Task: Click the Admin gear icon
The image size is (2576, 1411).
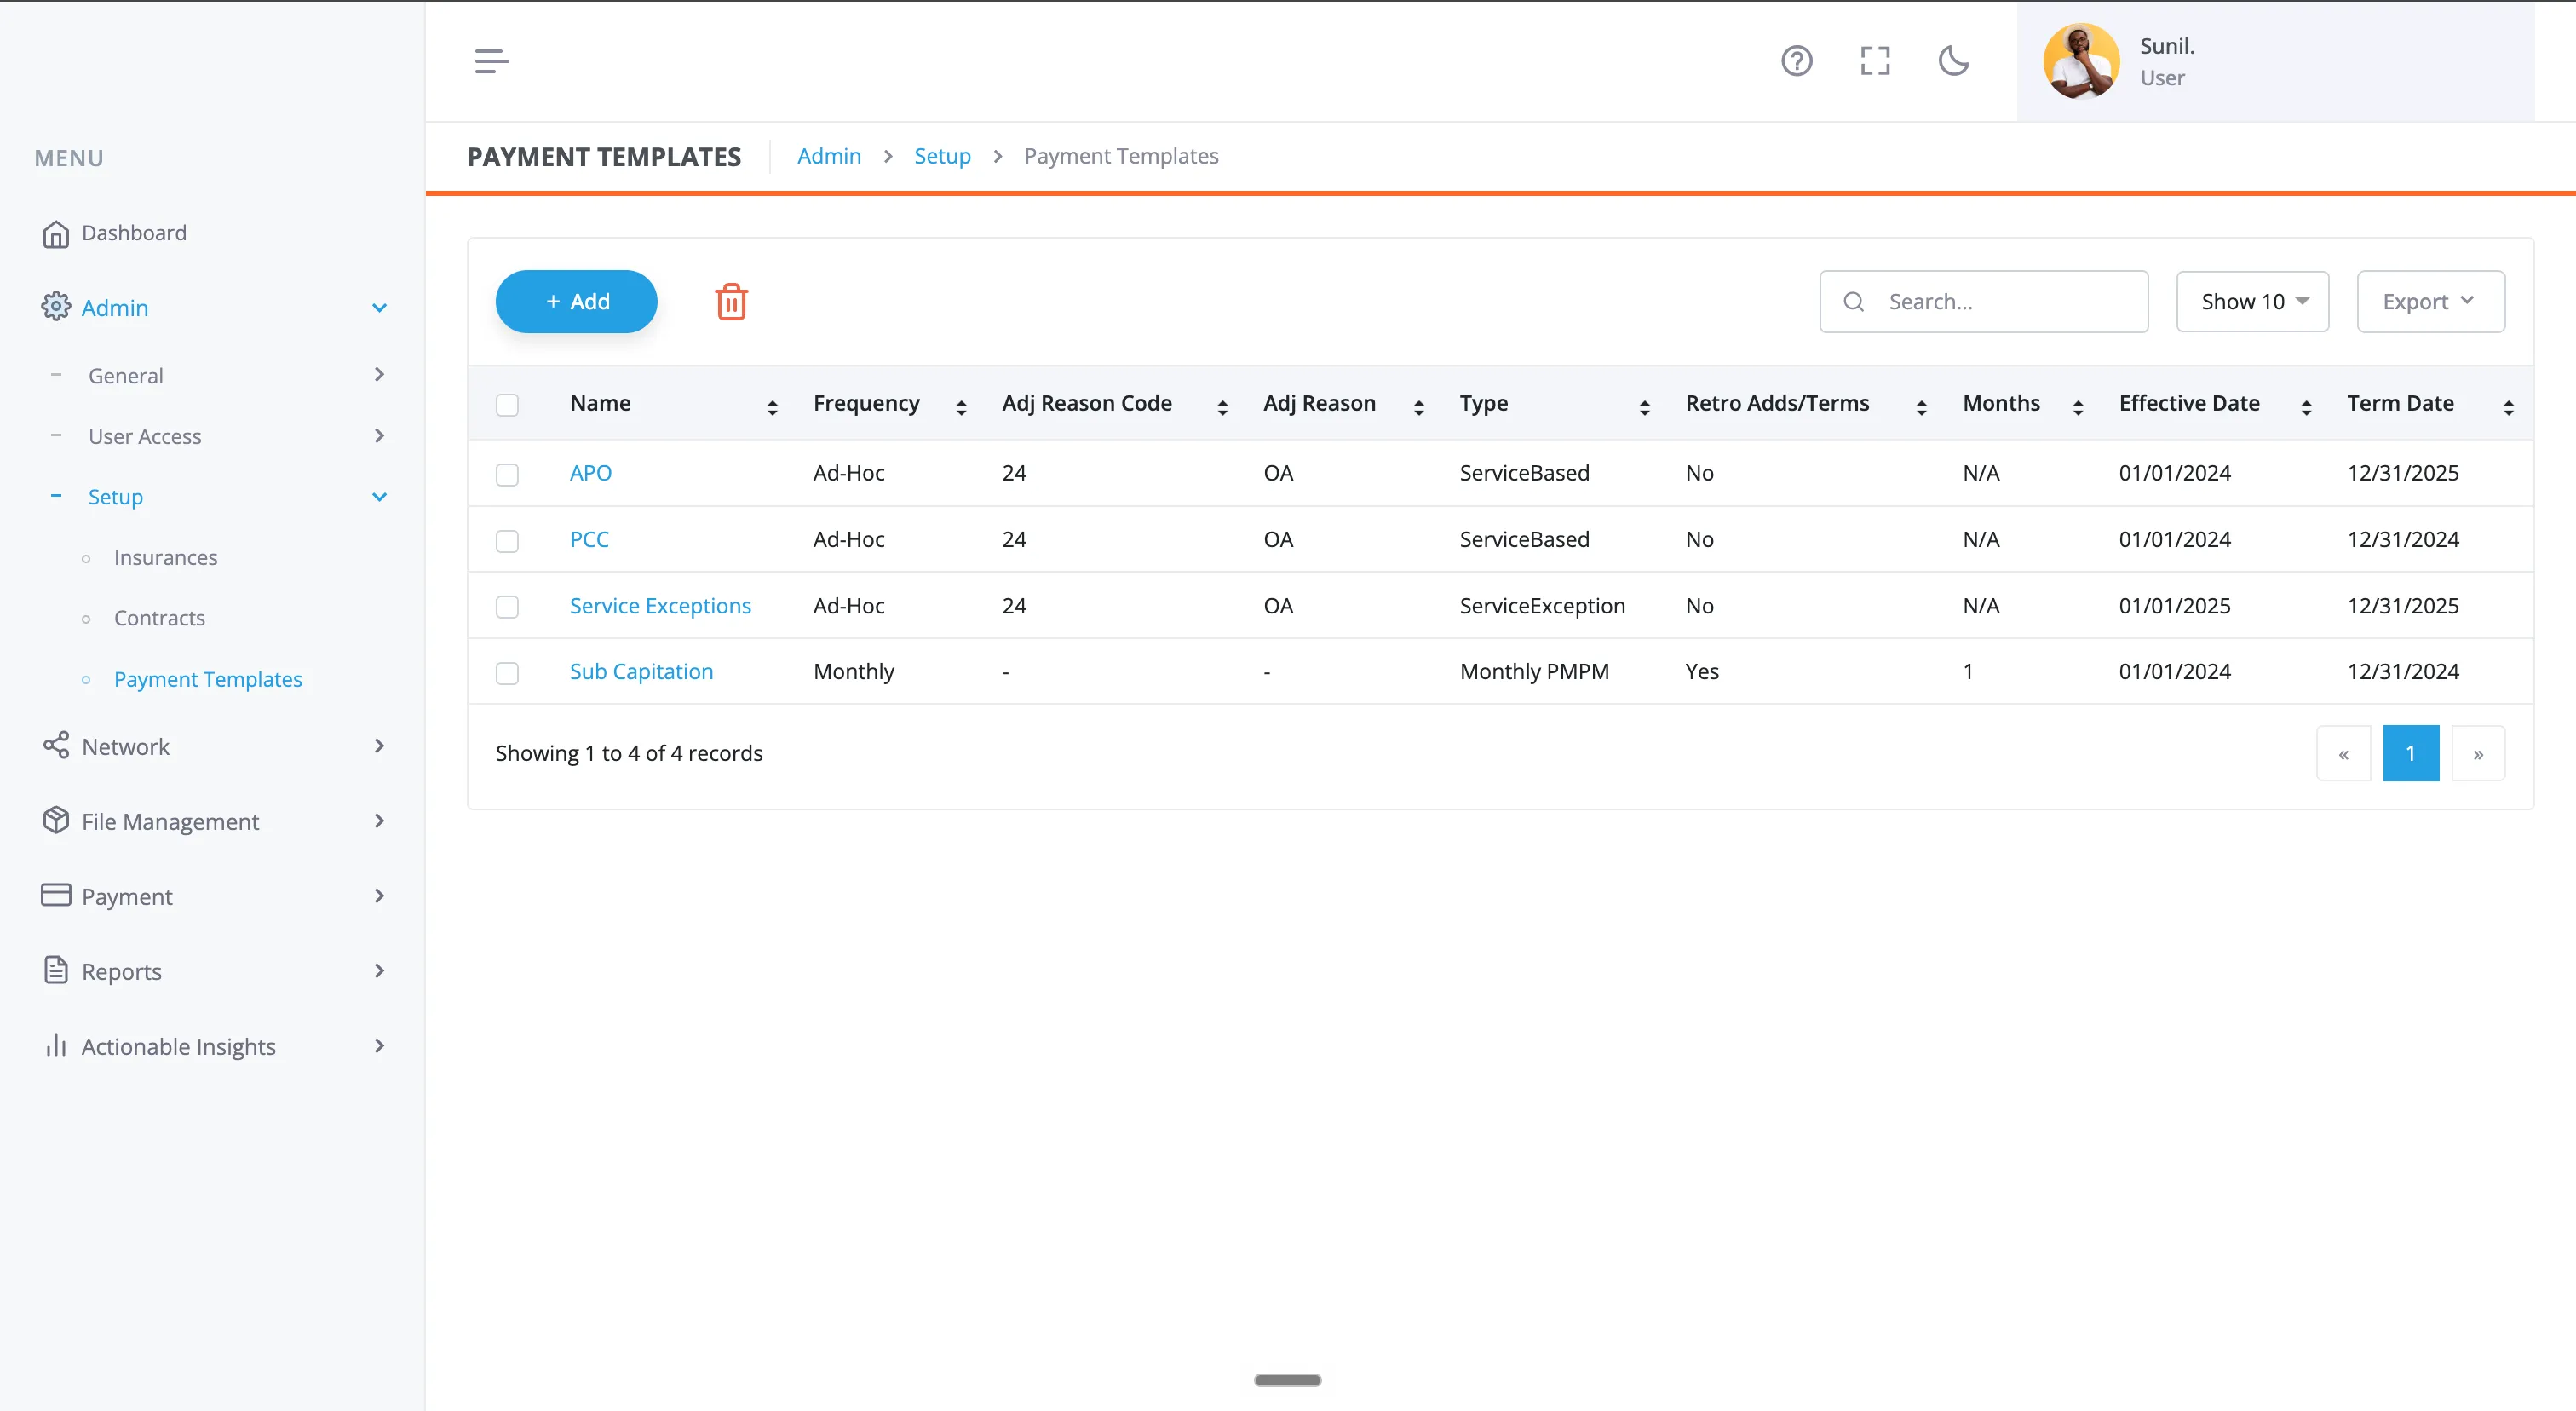Action: tap(56, 307)
